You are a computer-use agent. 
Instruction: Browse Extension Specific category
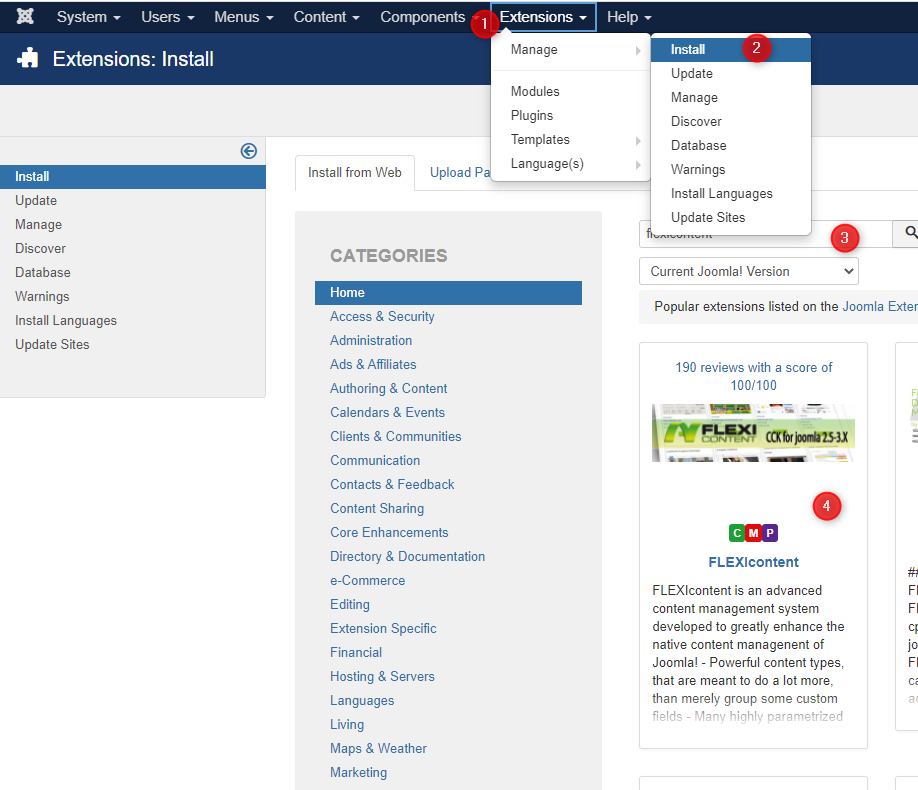pos(383,629)
